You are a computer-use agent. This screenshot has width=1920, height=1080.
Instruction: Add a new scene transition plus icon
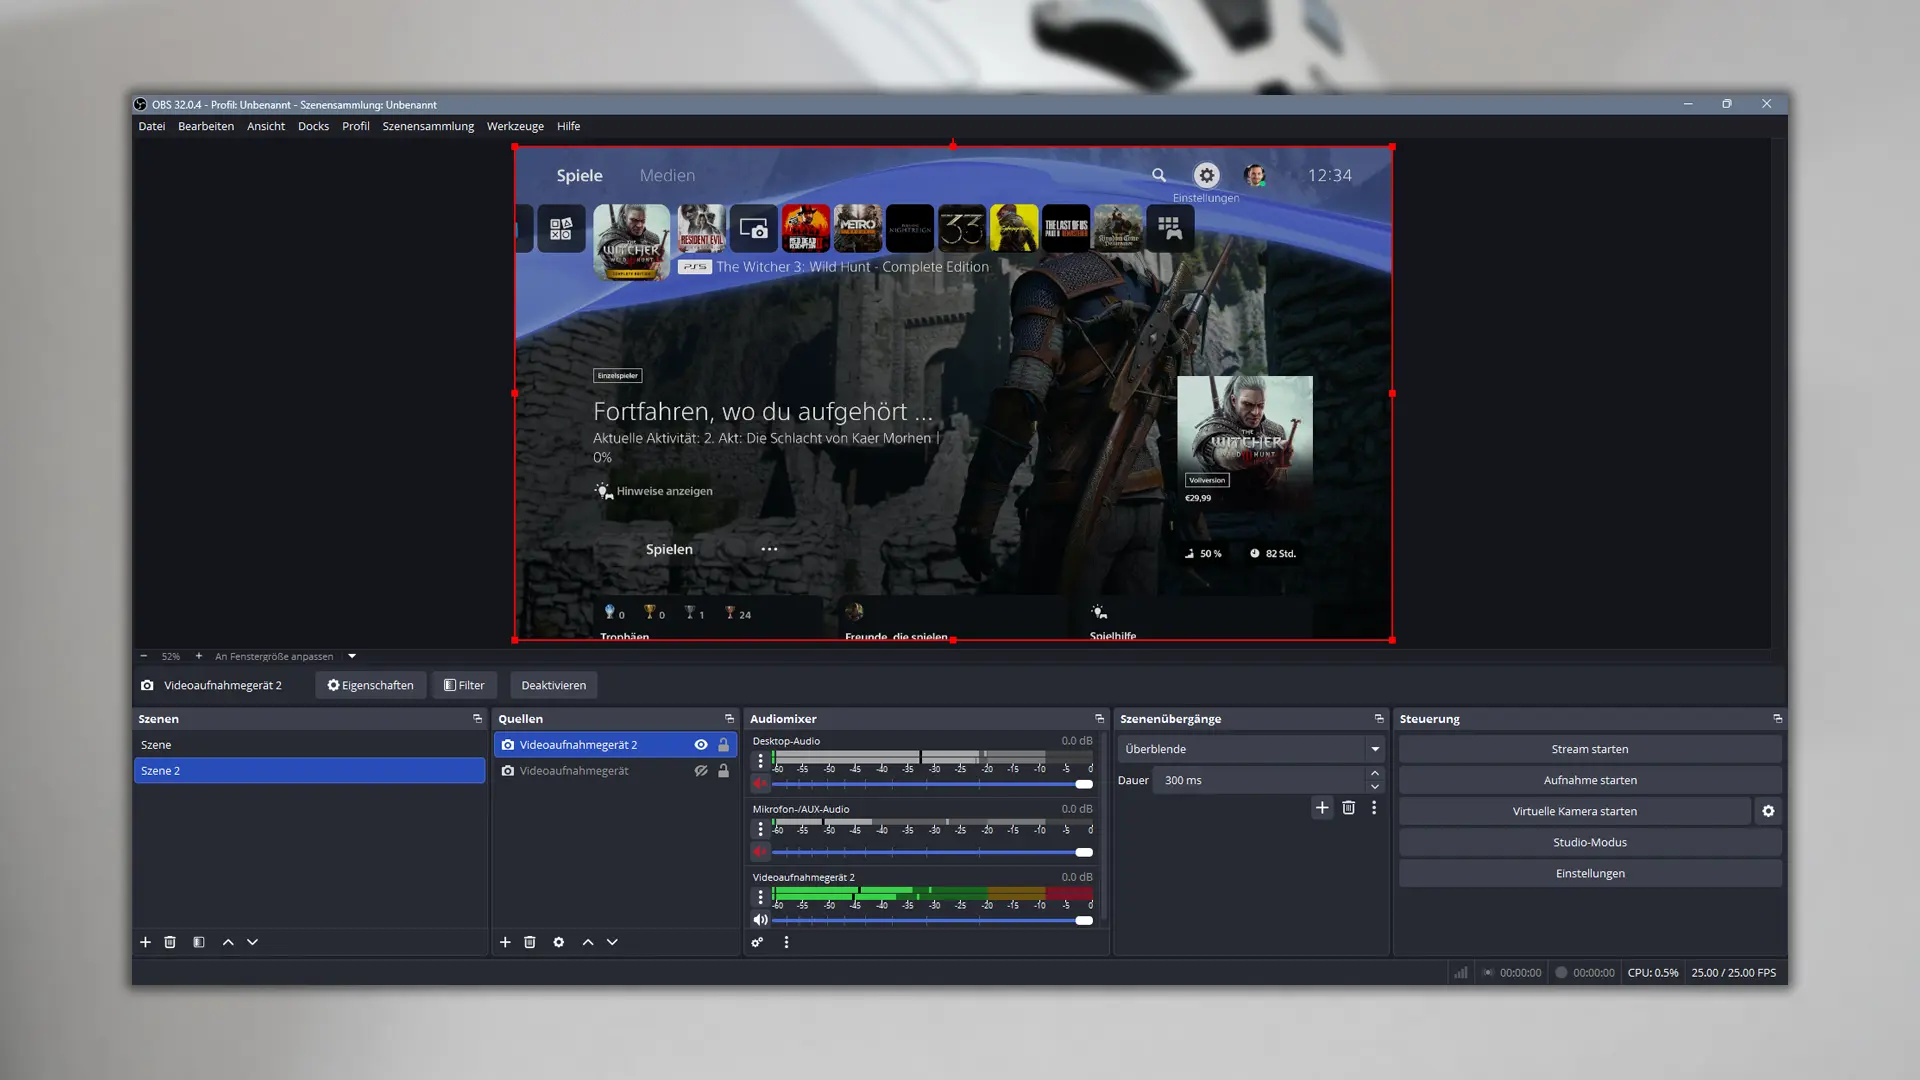tap(1322, 808)
